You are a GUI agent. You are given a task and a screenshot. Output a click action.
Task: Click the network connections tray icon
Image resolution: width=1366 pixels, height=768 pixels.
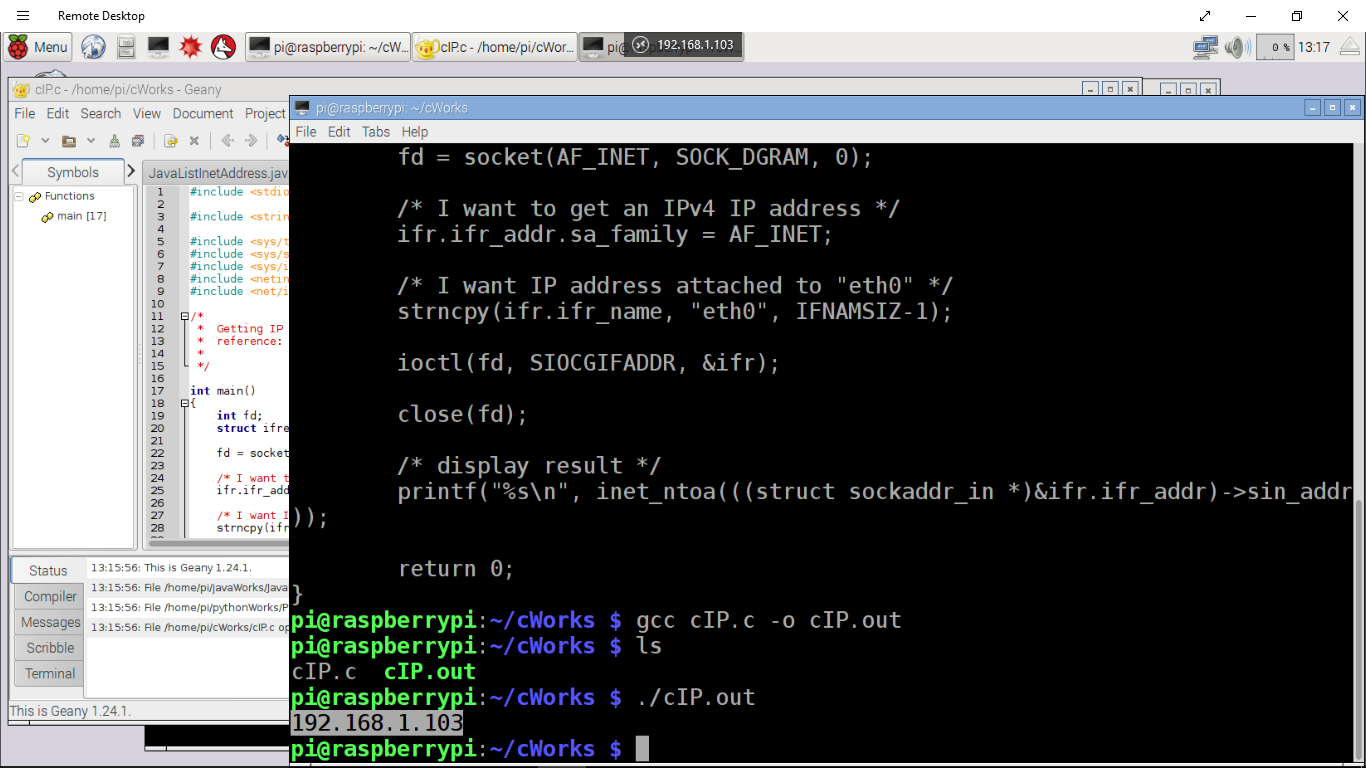coord(1205,47)
